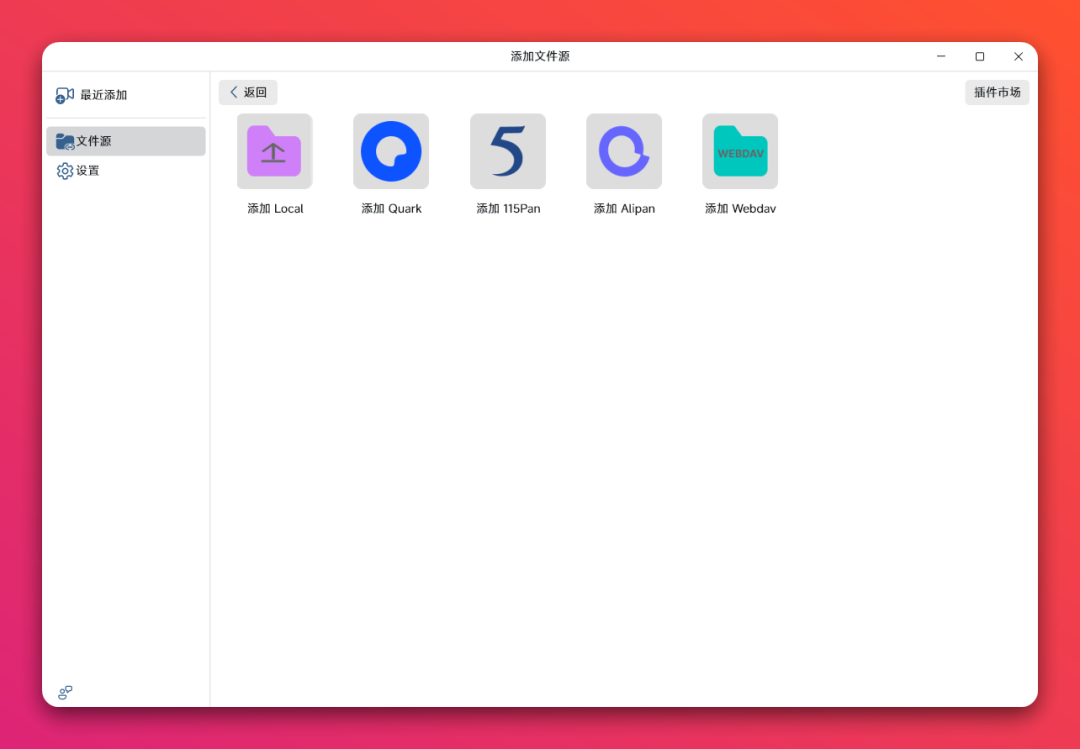This screenshot has width=1080, height=749.
Task: Click the "添加 Local" text label
Action: pyautogui.click(x=275, y=209)
